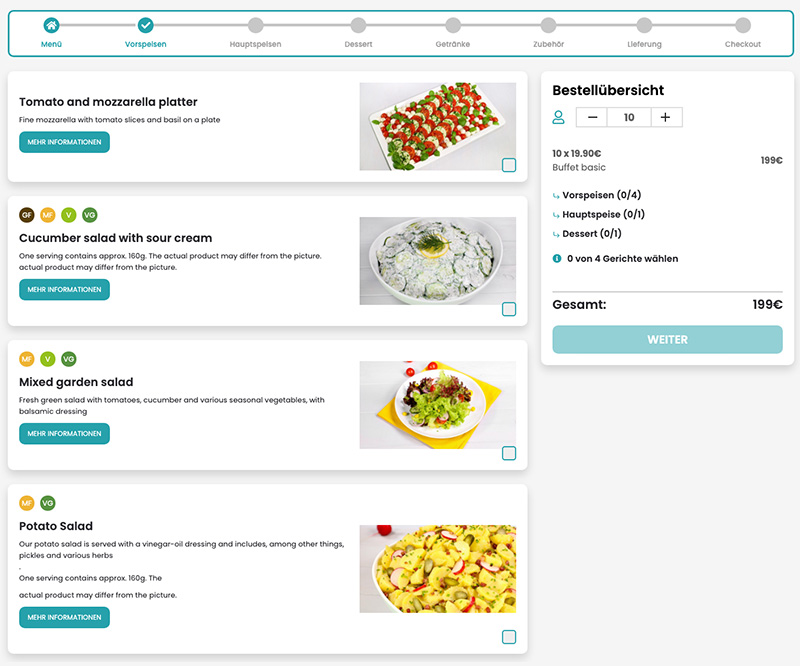Click the V badge on Mixed garden salad
Image resolution: width=800 pixels, height=666 pixels.
47,359
